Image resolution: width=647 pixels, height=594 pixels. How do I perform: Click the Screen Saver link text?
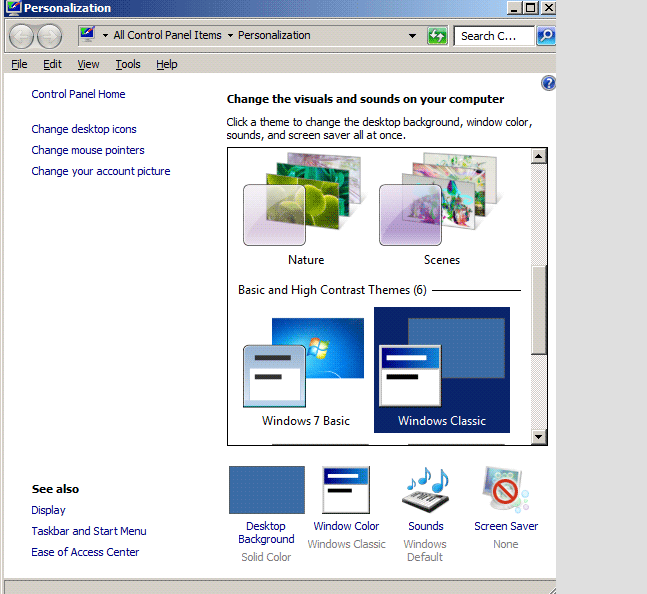(x=506, y=526)
